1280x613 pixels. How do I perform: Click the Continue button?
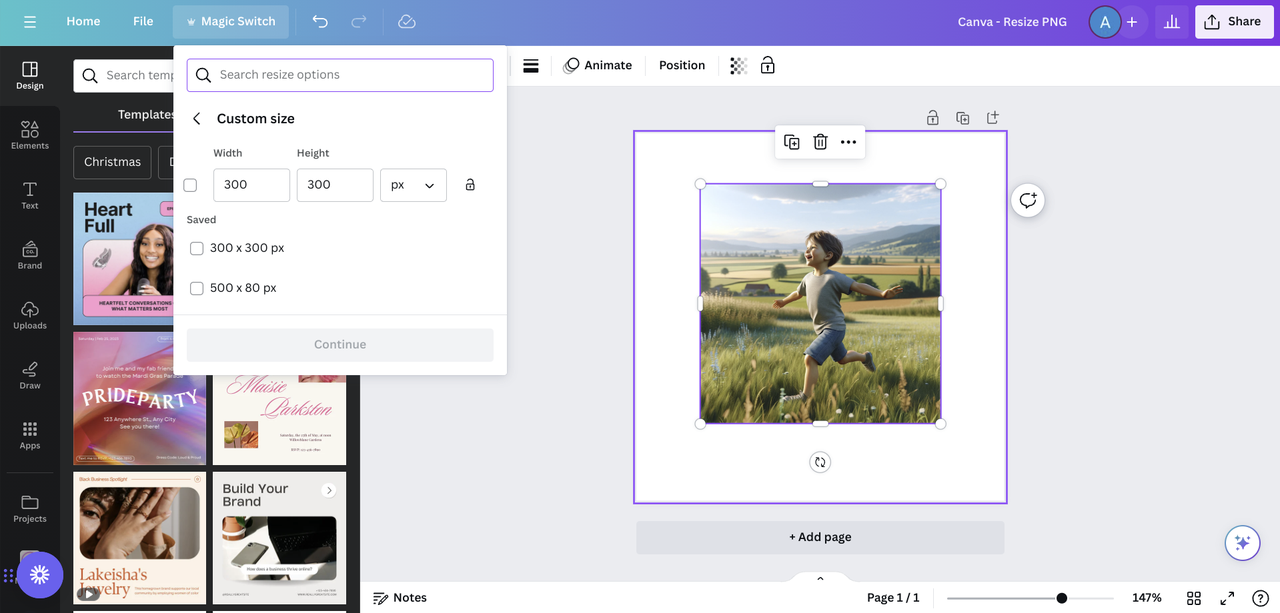pyautogui.click(x=340, y=345)
